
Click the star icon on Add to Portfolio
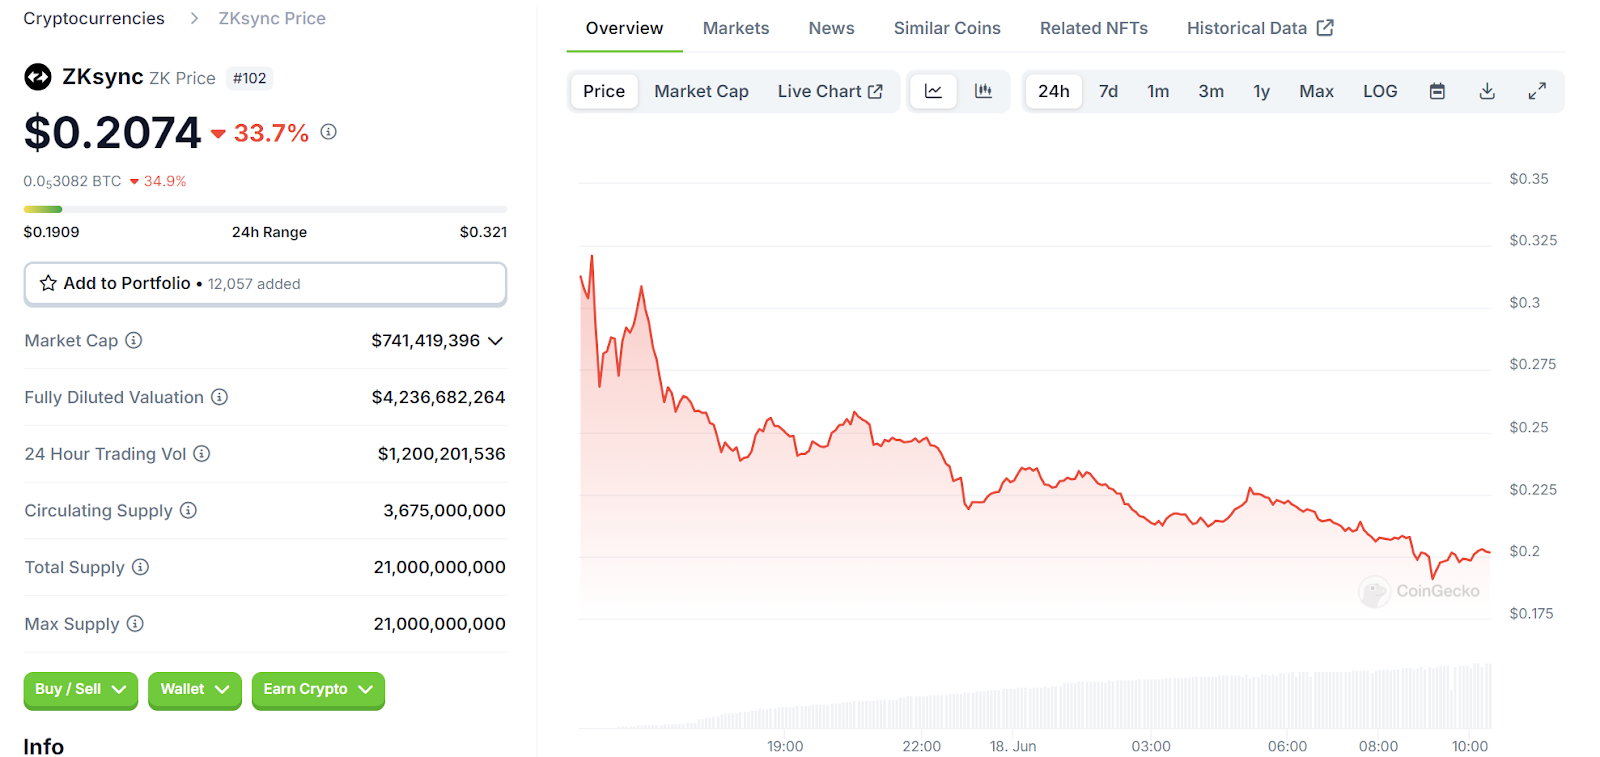click(48, 283)
